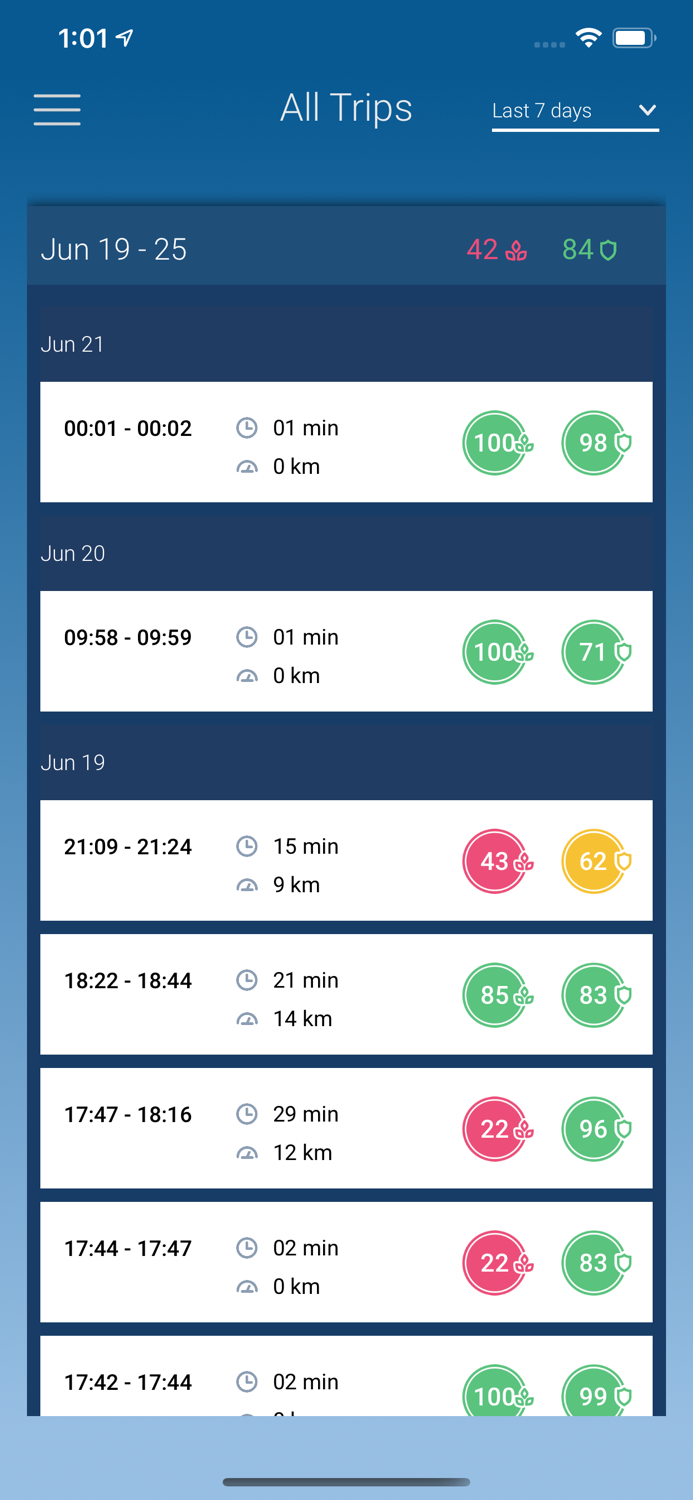The width and height of the screenshot is (693, 1500).
Task: Tap the dropdown chevron arrow
Action: coord(647,110)
